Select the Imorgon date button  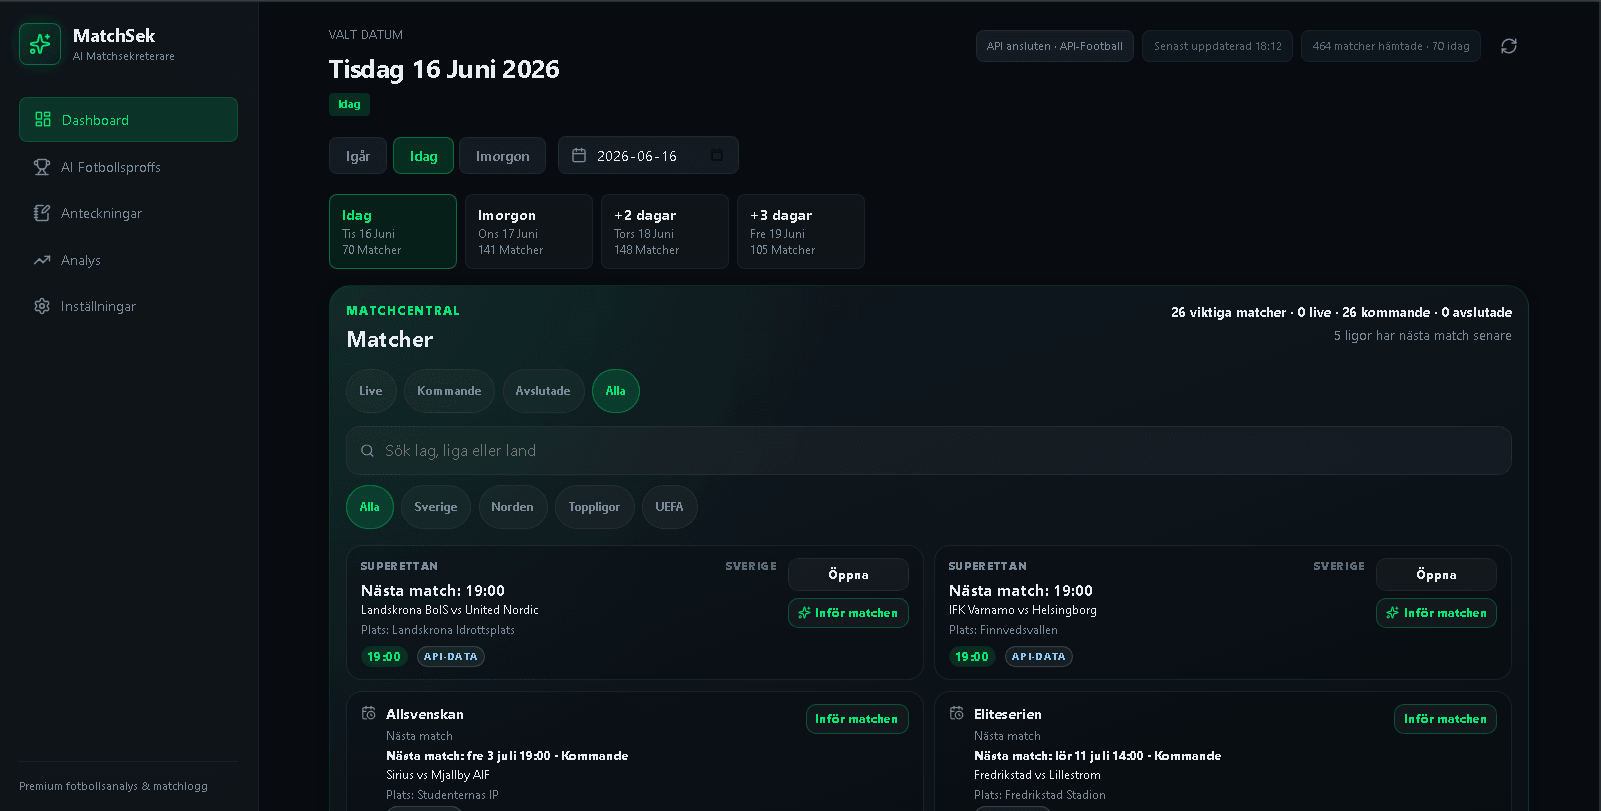pyautogui.click(x=502, y=156)
